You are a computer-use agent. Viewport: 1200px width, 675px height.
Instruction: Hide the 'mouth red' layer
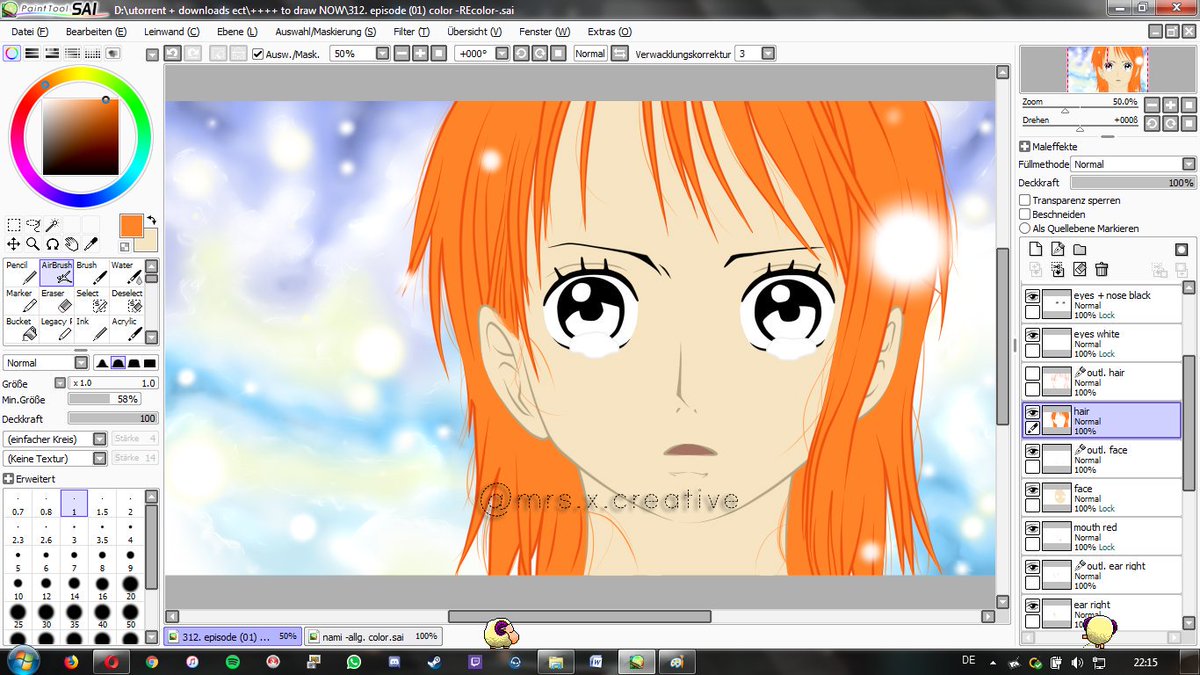(x=1032, y=528)
